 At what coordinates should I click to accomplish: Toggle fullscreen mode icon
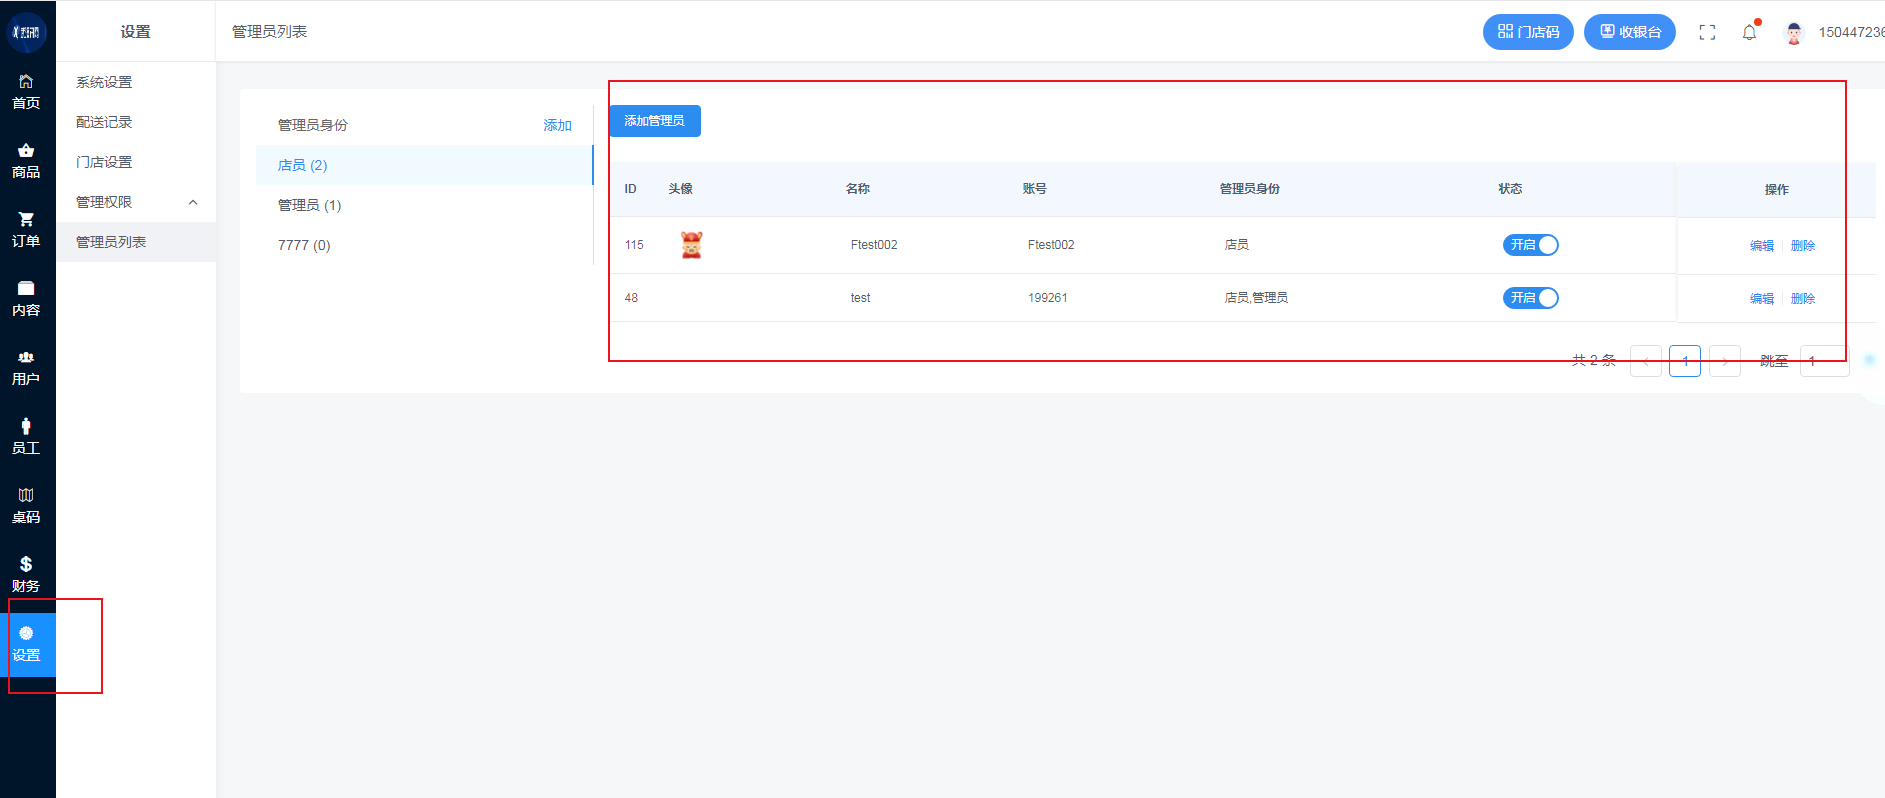1707,33
